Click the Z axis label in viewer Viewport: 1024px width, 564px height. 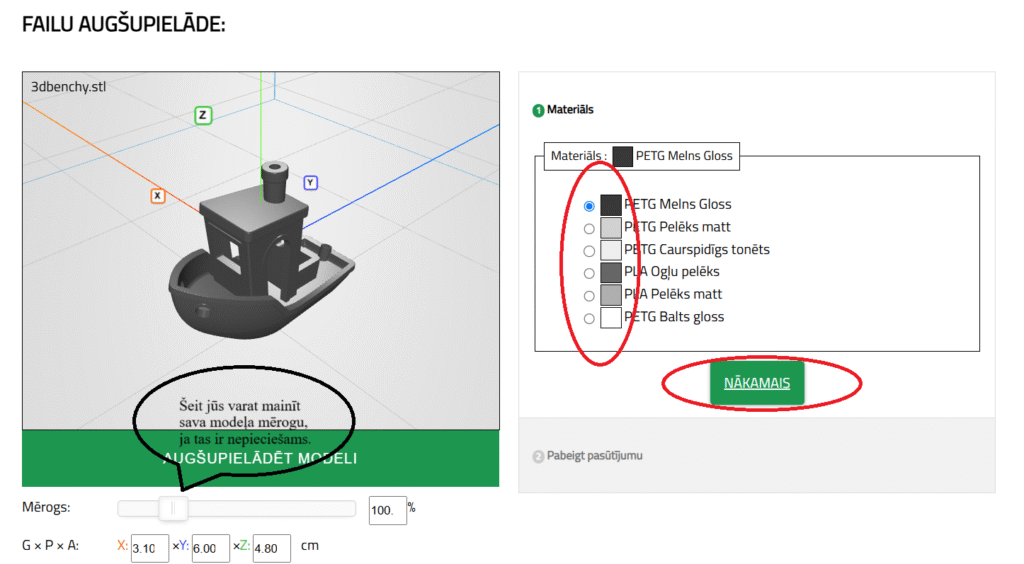tap(203, 115)
